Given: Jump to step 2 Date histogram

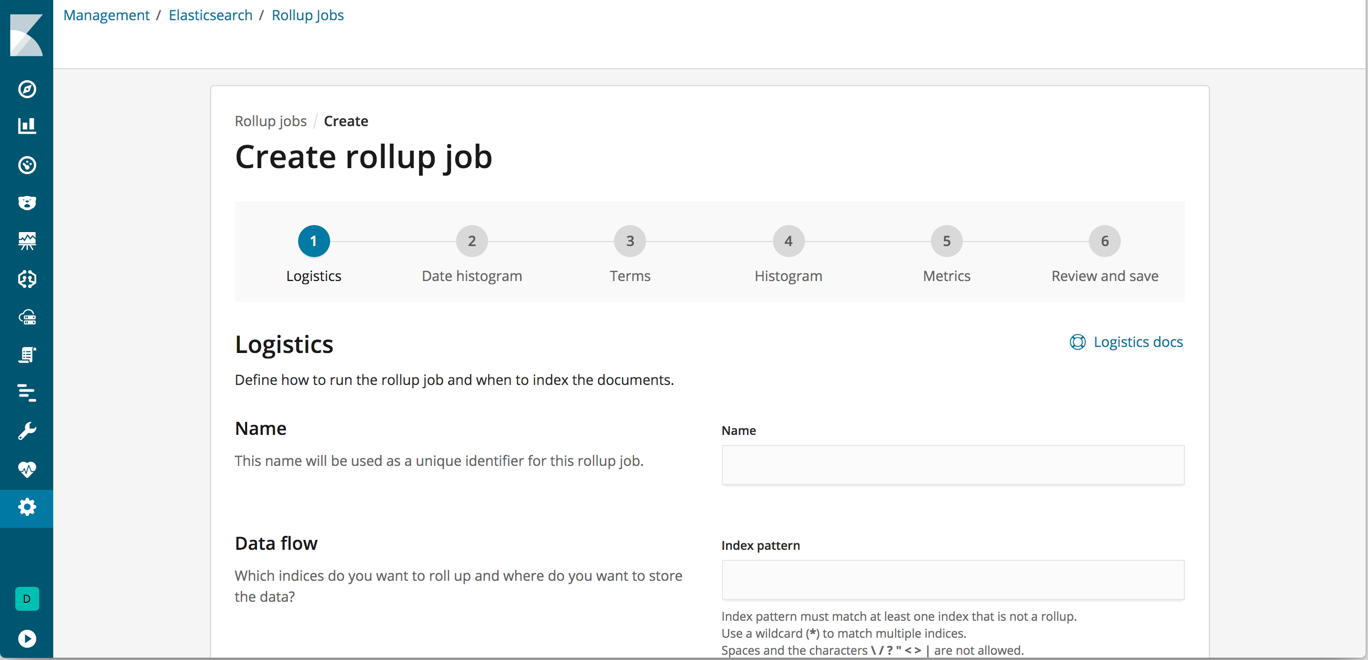Looking at the screenshot, I should pos(472,241).
